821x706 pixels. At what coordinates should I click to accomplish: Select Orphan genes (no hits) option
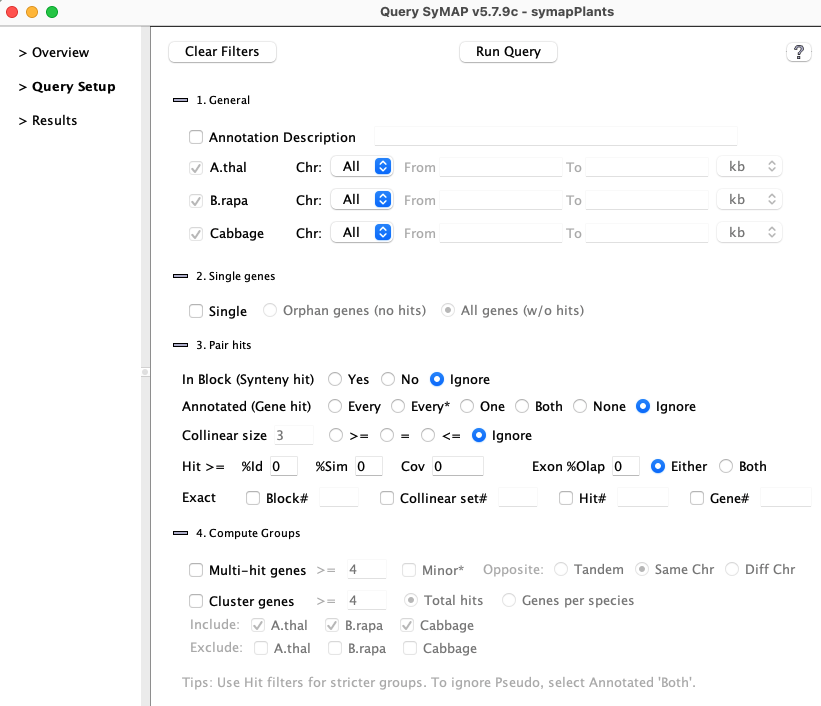270,311
